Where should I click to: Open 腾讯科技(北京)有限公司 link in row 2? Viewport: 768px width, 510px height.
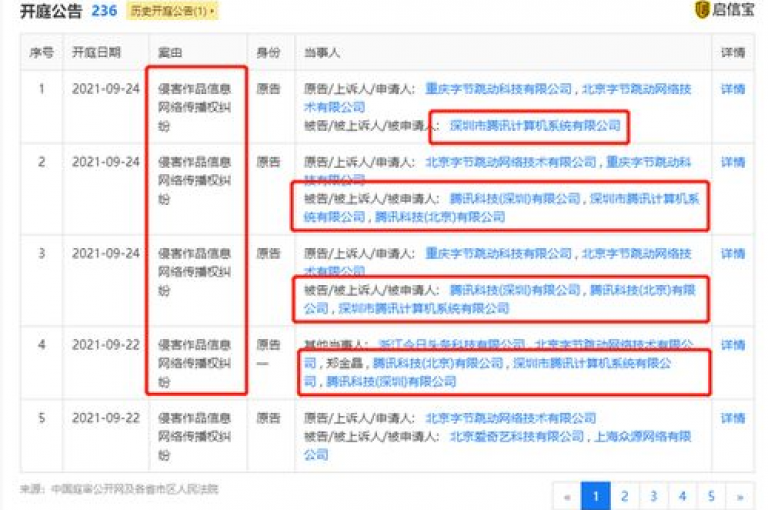[x=440, y=217]
